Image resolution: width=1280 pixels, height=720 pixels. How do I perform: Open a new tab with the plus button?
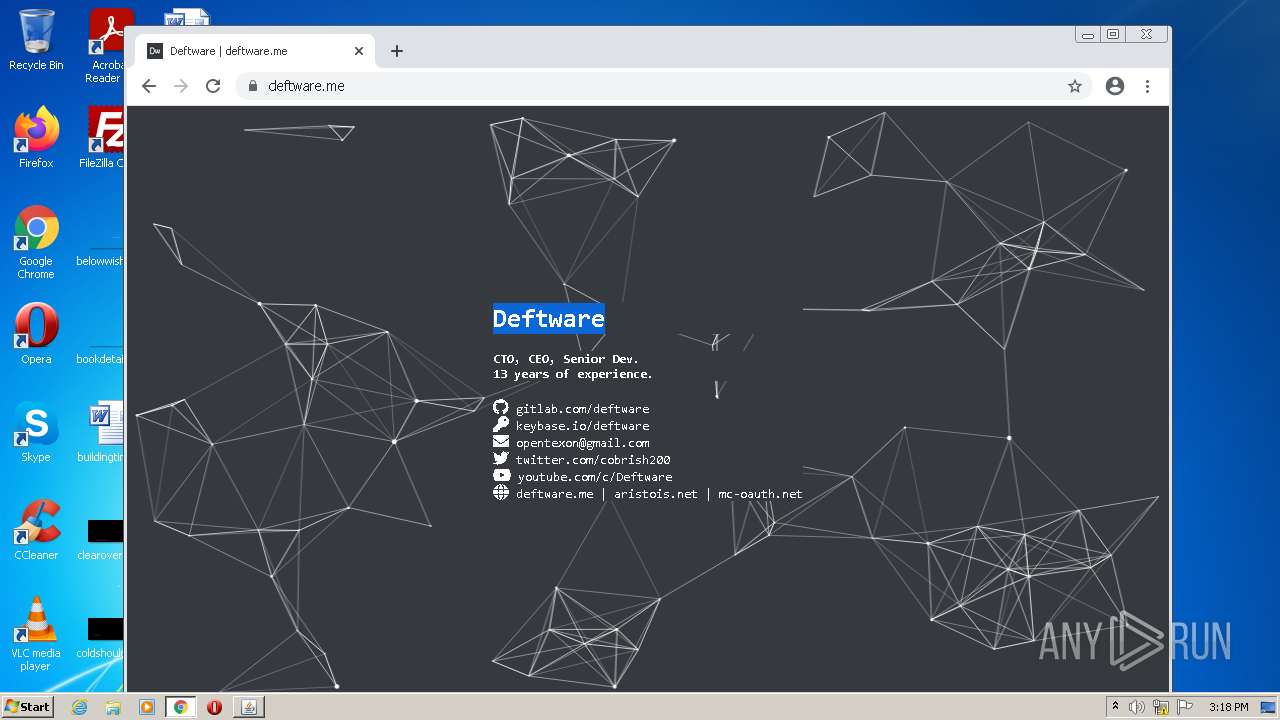tap(397, 51)
